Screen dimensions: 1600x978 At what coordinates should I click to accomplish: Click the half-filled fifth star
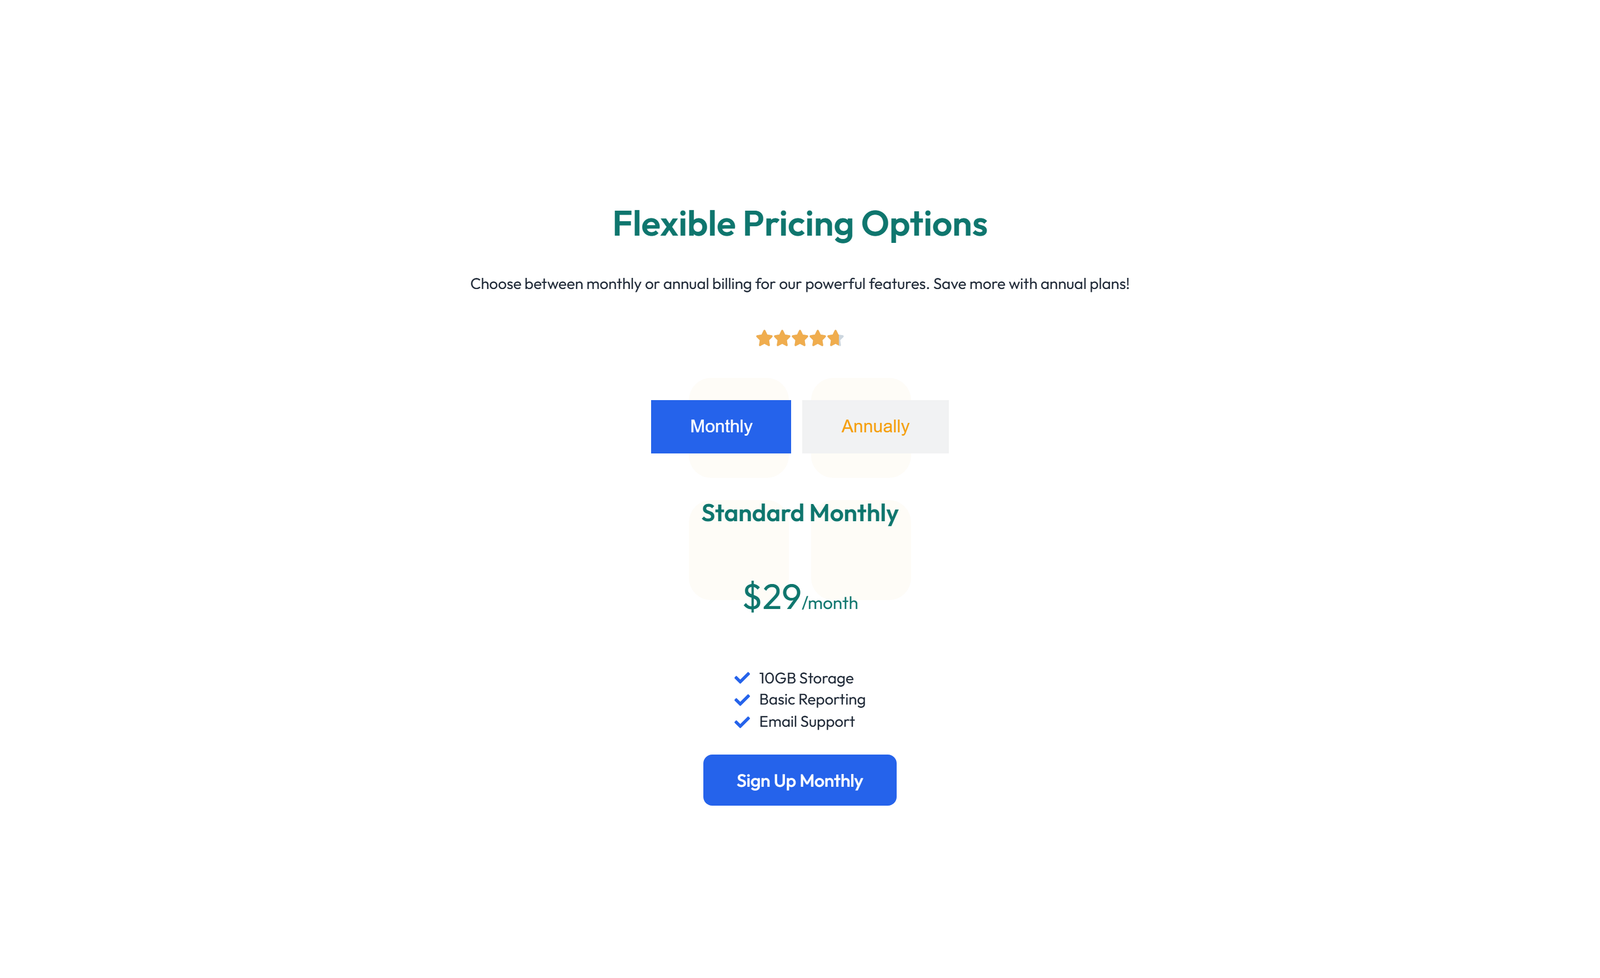coord(835,338)
